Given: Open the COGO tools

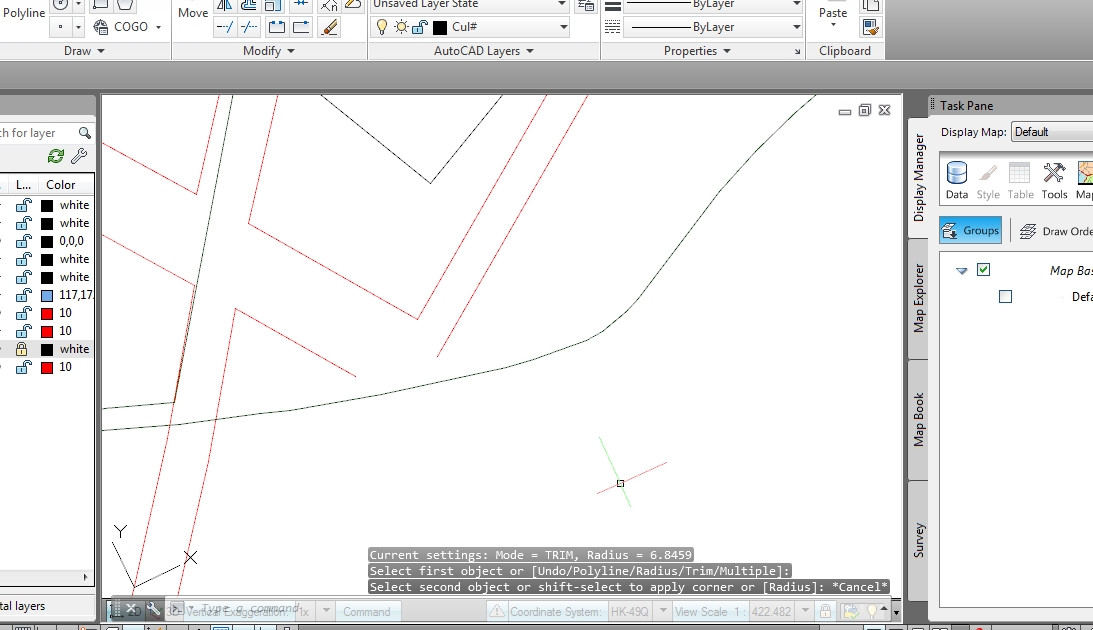Looking at the screenshot, I should coord(125,27).
